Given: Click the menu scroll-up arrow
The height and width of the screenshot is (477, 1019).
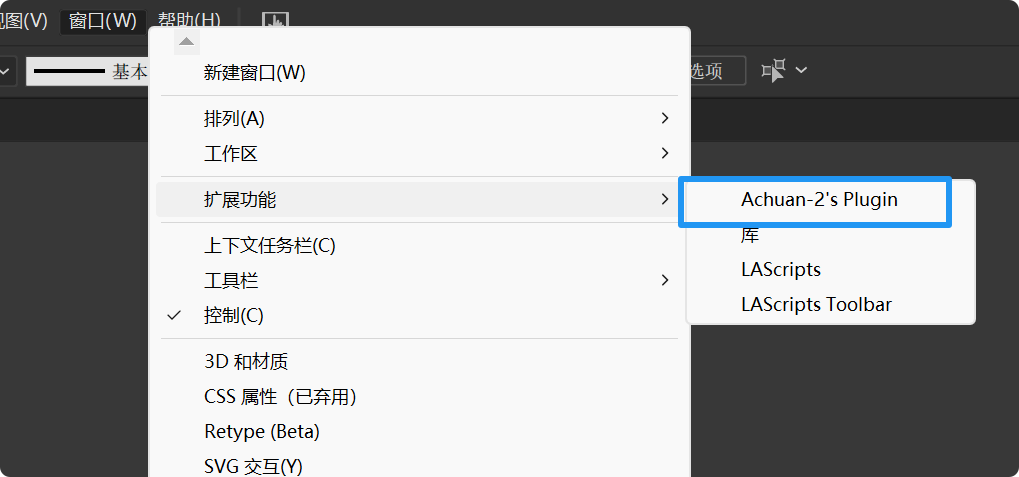Looking at the screenshot, I should click(187, 41).
